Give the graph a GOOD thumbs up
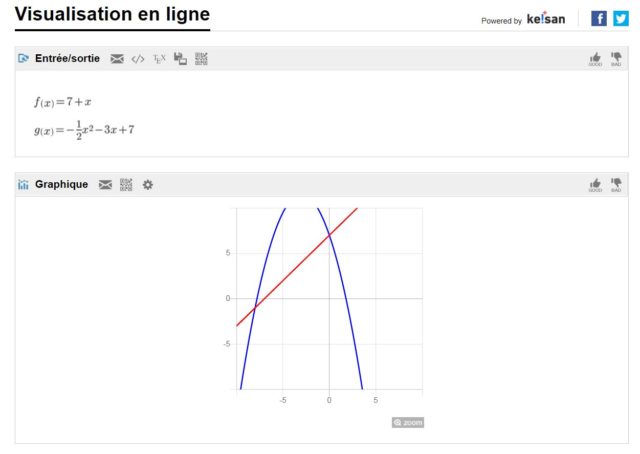Viewport: 640px width, 454px height. [x=596, y=185]
